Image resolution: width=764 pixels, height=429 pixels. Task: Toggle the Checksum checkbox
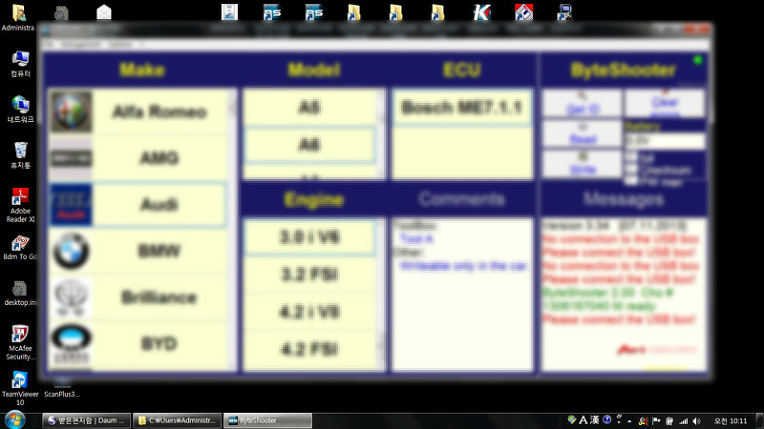coord(631,169)
